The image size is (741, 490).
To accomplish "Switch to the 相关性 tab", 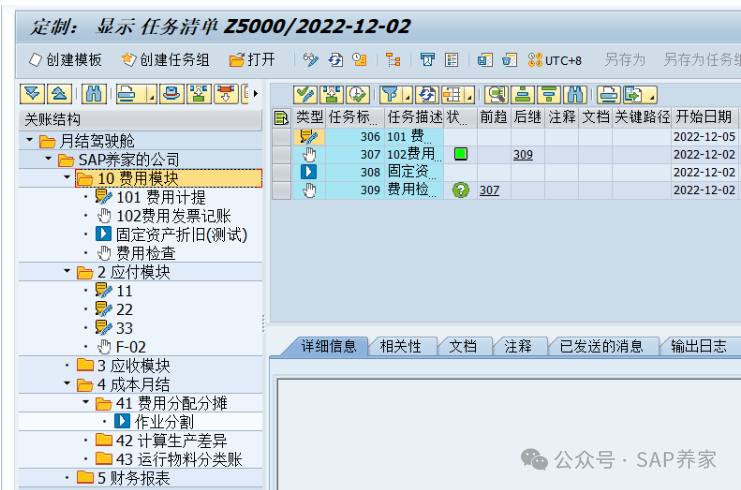I will [x=401, y=346].
